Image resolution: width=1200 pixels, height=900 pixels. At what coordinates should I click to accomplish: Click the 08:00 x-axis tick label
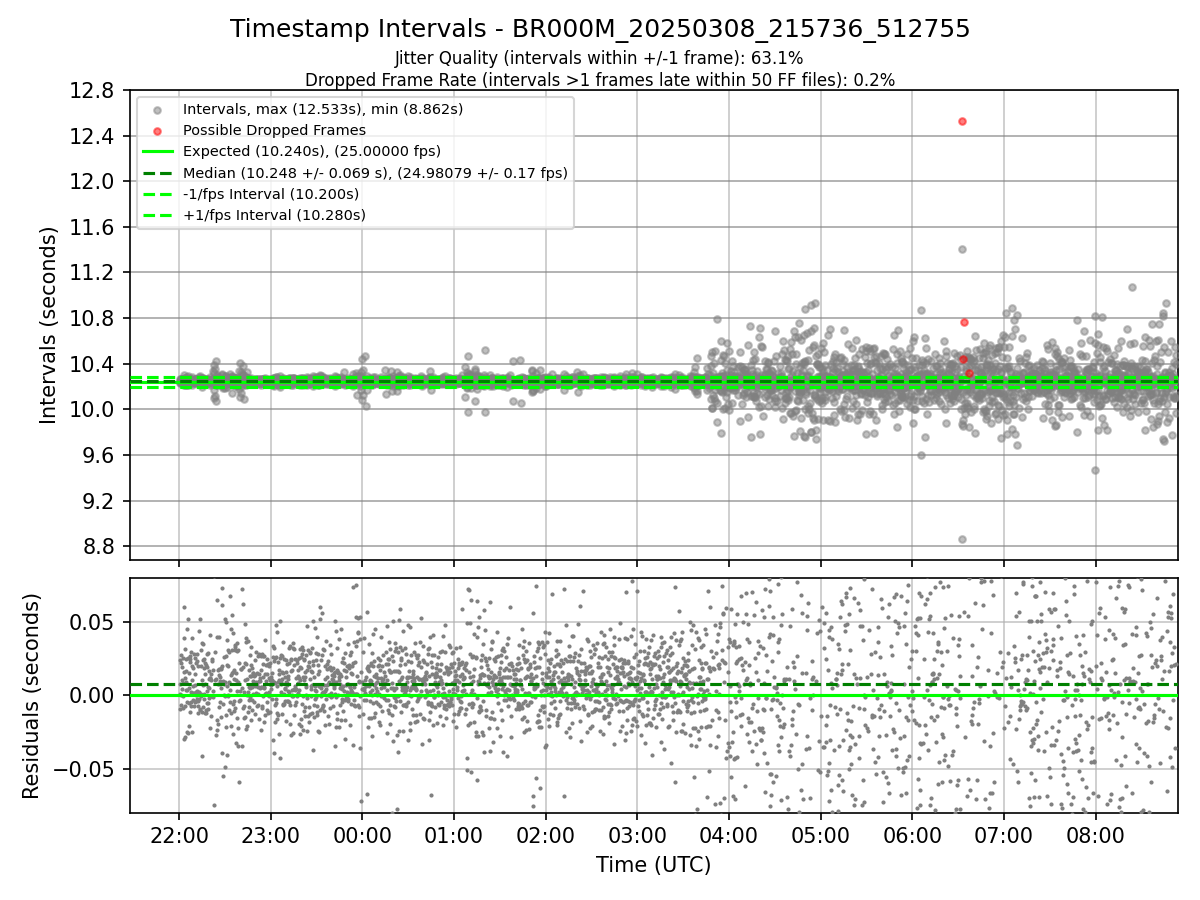point(1095,834)
